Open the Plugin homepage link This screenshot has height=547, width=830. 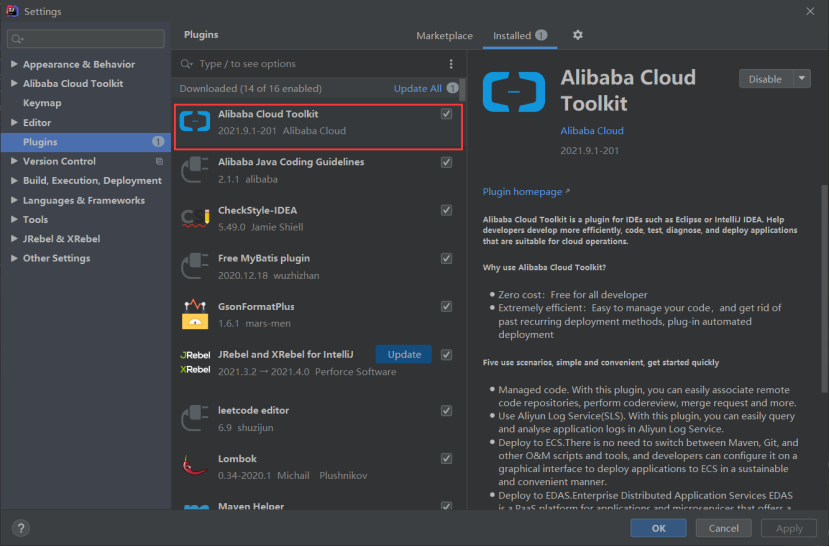click(x=525, y=192)
